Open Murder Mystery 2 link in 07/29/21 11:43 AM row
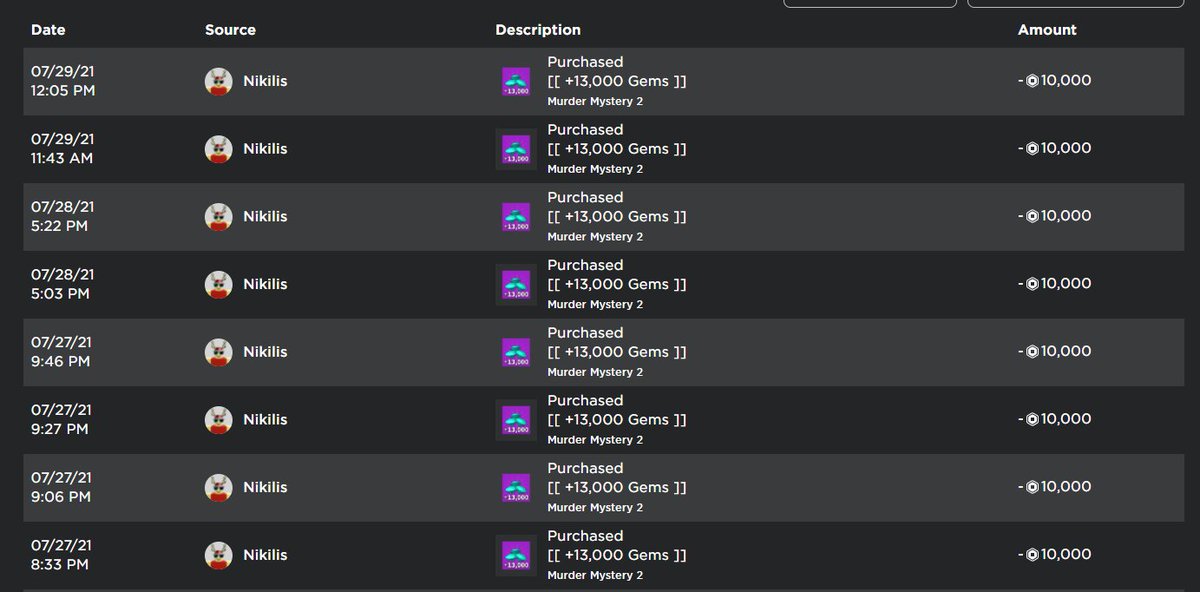Screen dimensions: 1200x592 tap(595, 170)
